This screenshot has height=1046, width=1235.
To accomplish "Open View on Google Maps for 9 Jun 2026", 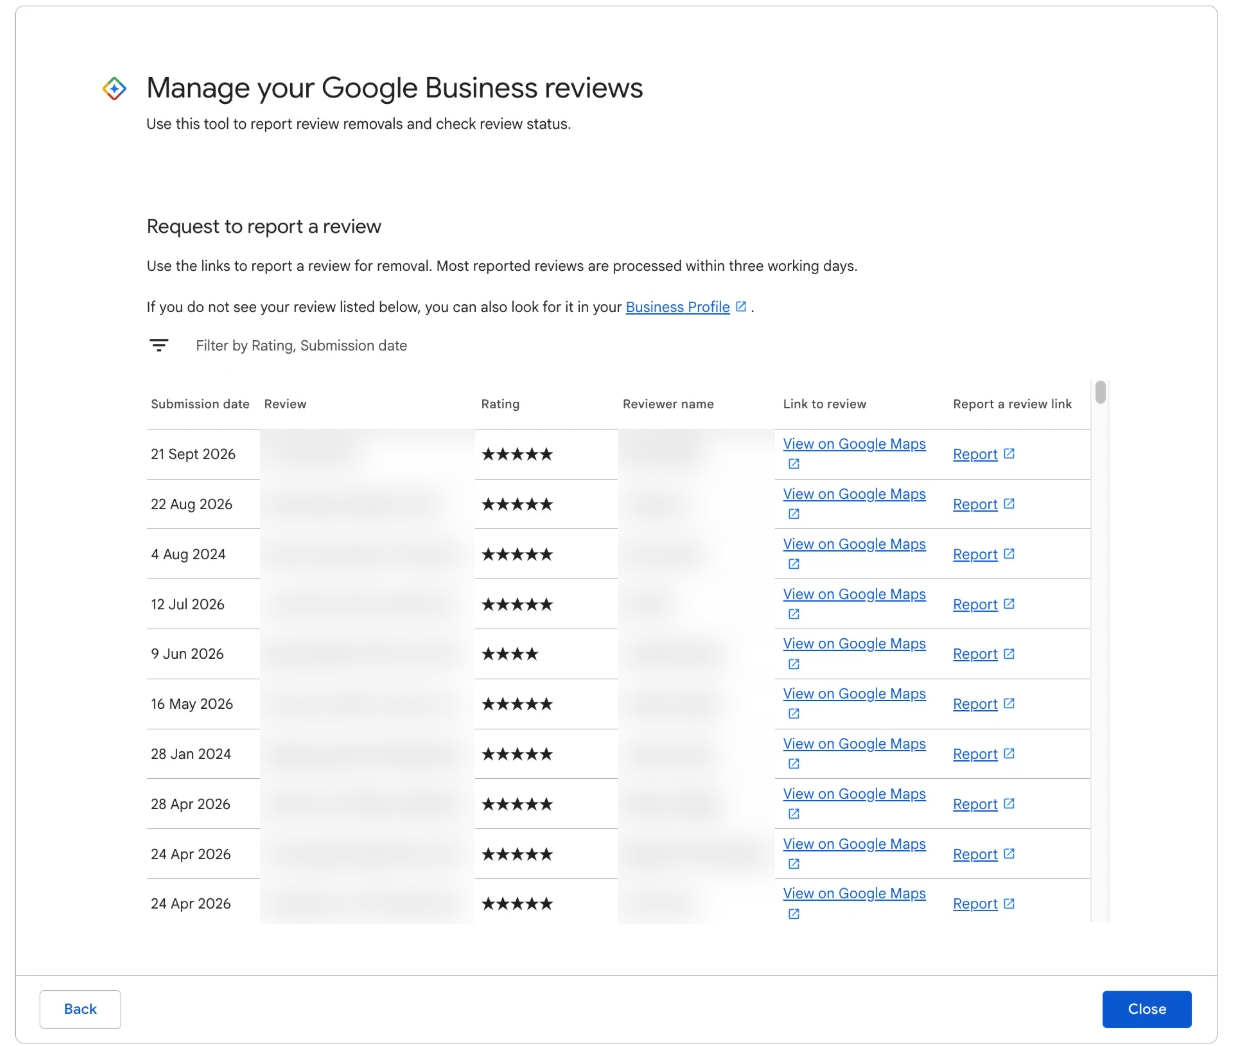I will coord(854,644).
